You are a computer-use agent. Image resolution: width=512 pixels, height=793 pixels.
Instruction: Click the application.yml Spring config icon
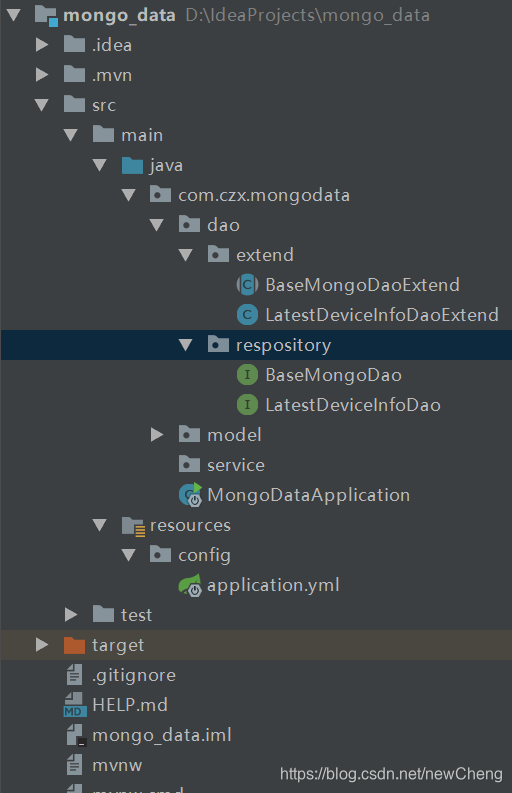190,586
